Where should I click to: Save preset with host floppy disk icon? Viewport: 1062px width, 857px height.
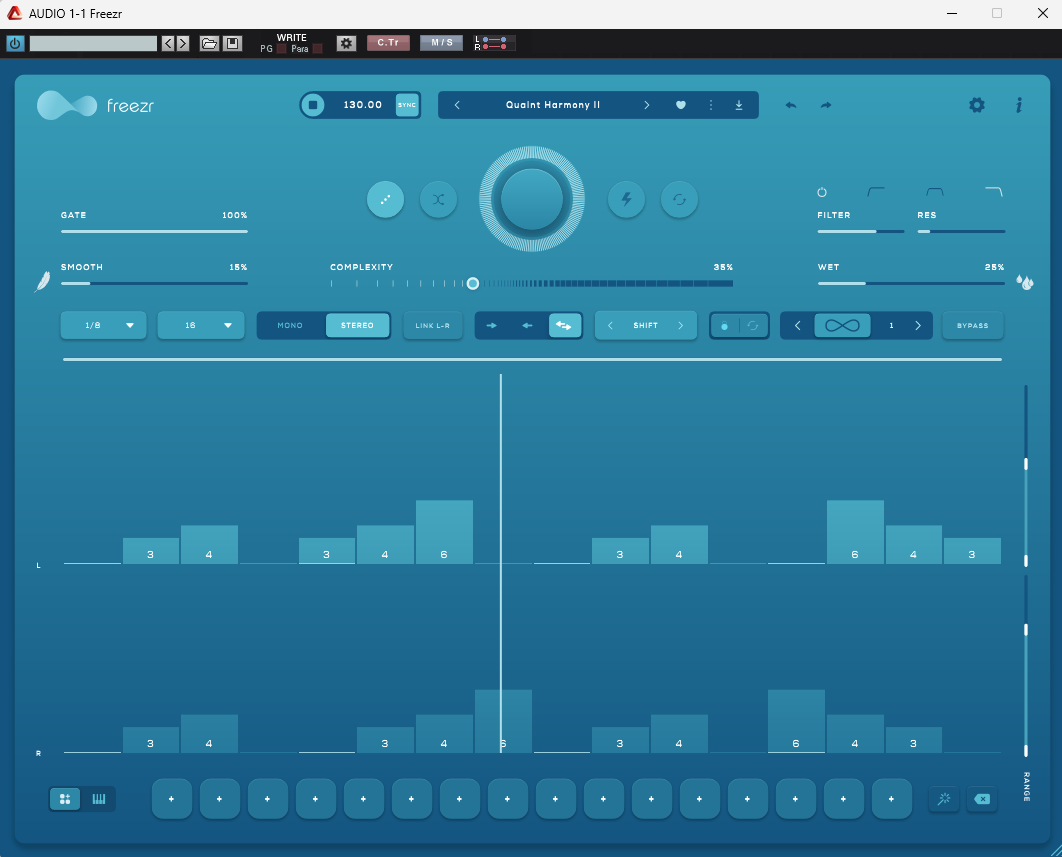232,43
